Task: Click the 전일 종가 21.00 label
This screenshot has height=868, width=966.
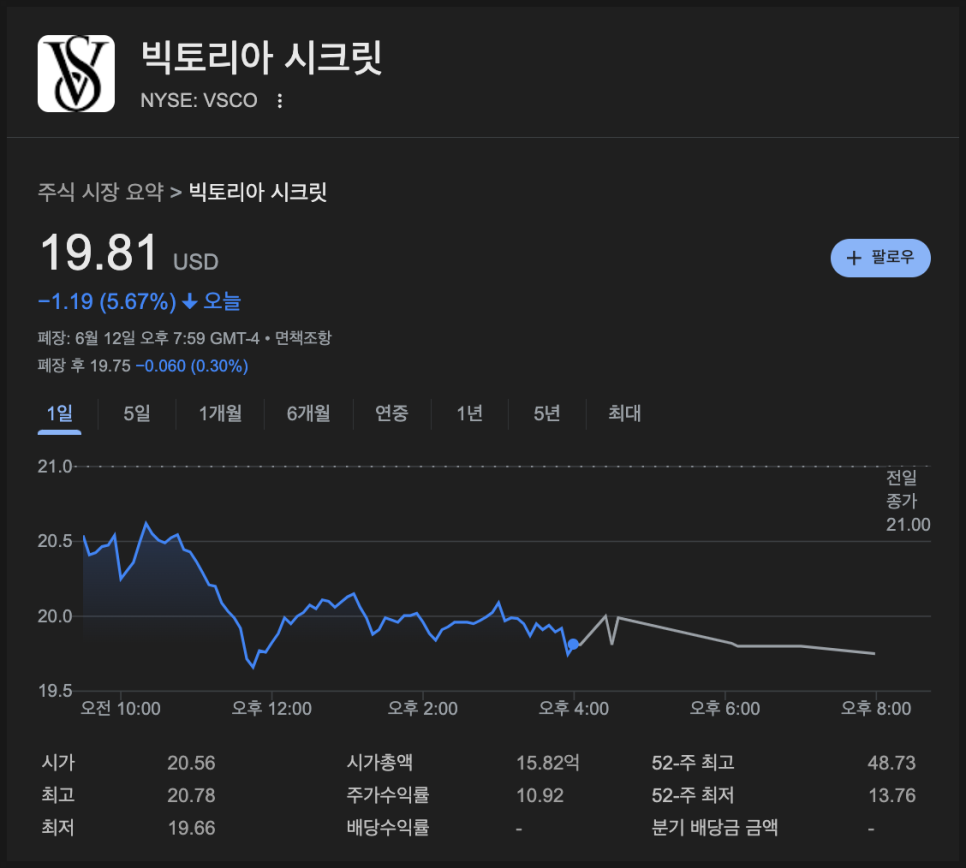Action: pos(907,501)
